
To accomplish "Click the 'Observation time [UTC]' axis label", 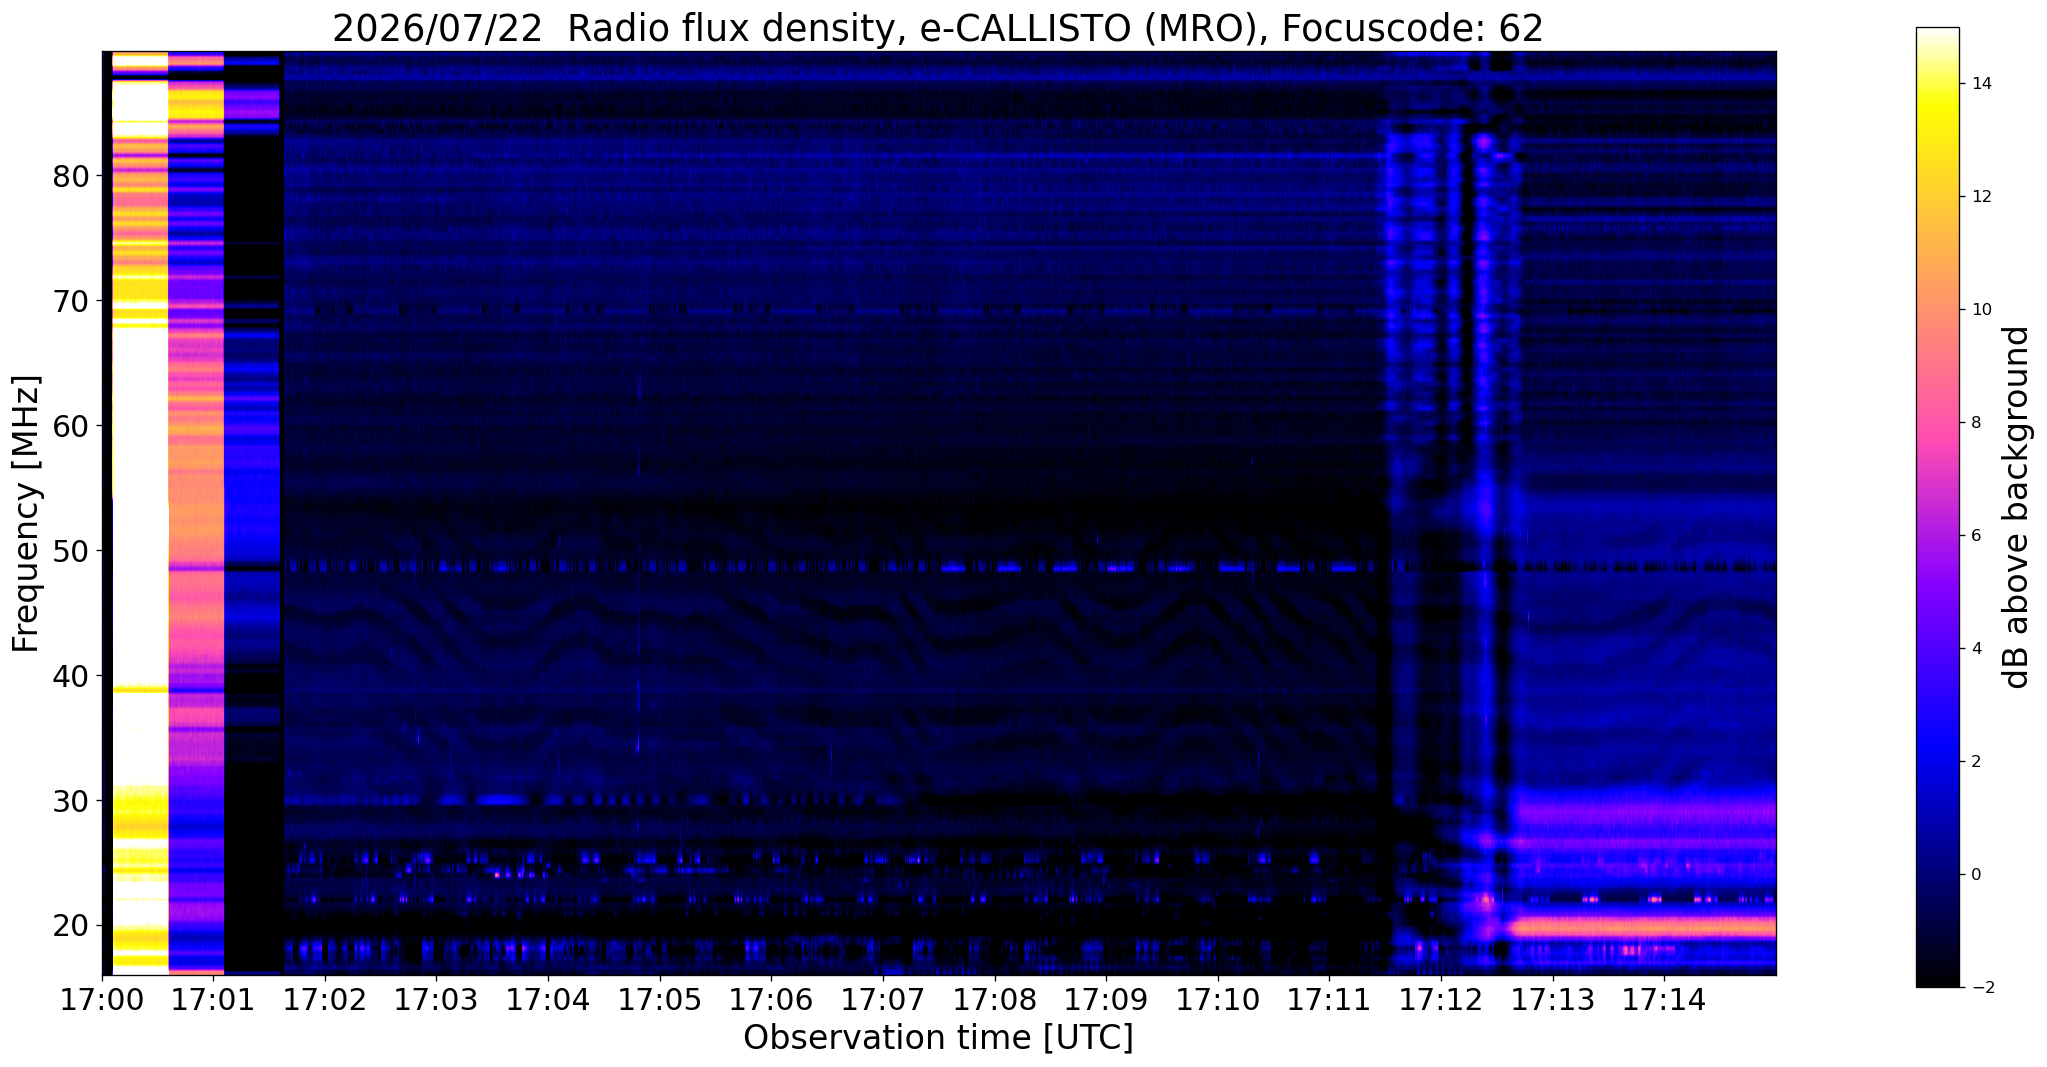I will (938, 1037).
